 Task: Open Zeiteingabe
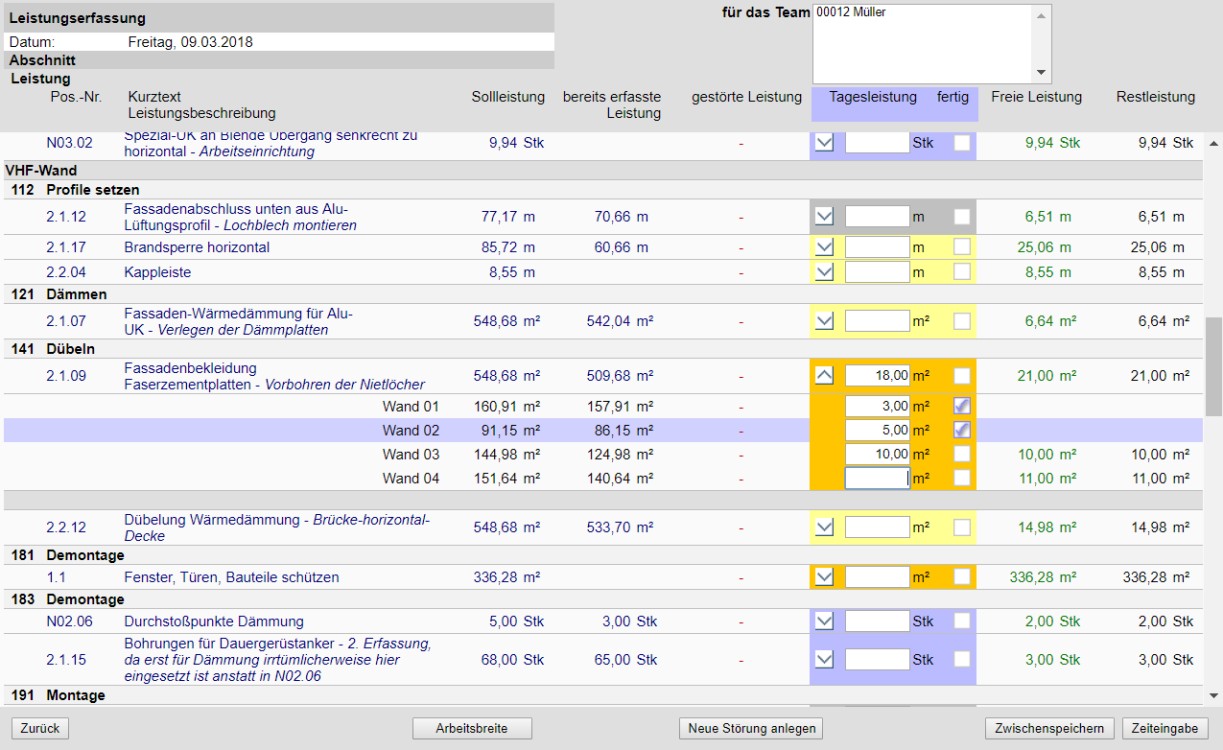click(1166, 728)
